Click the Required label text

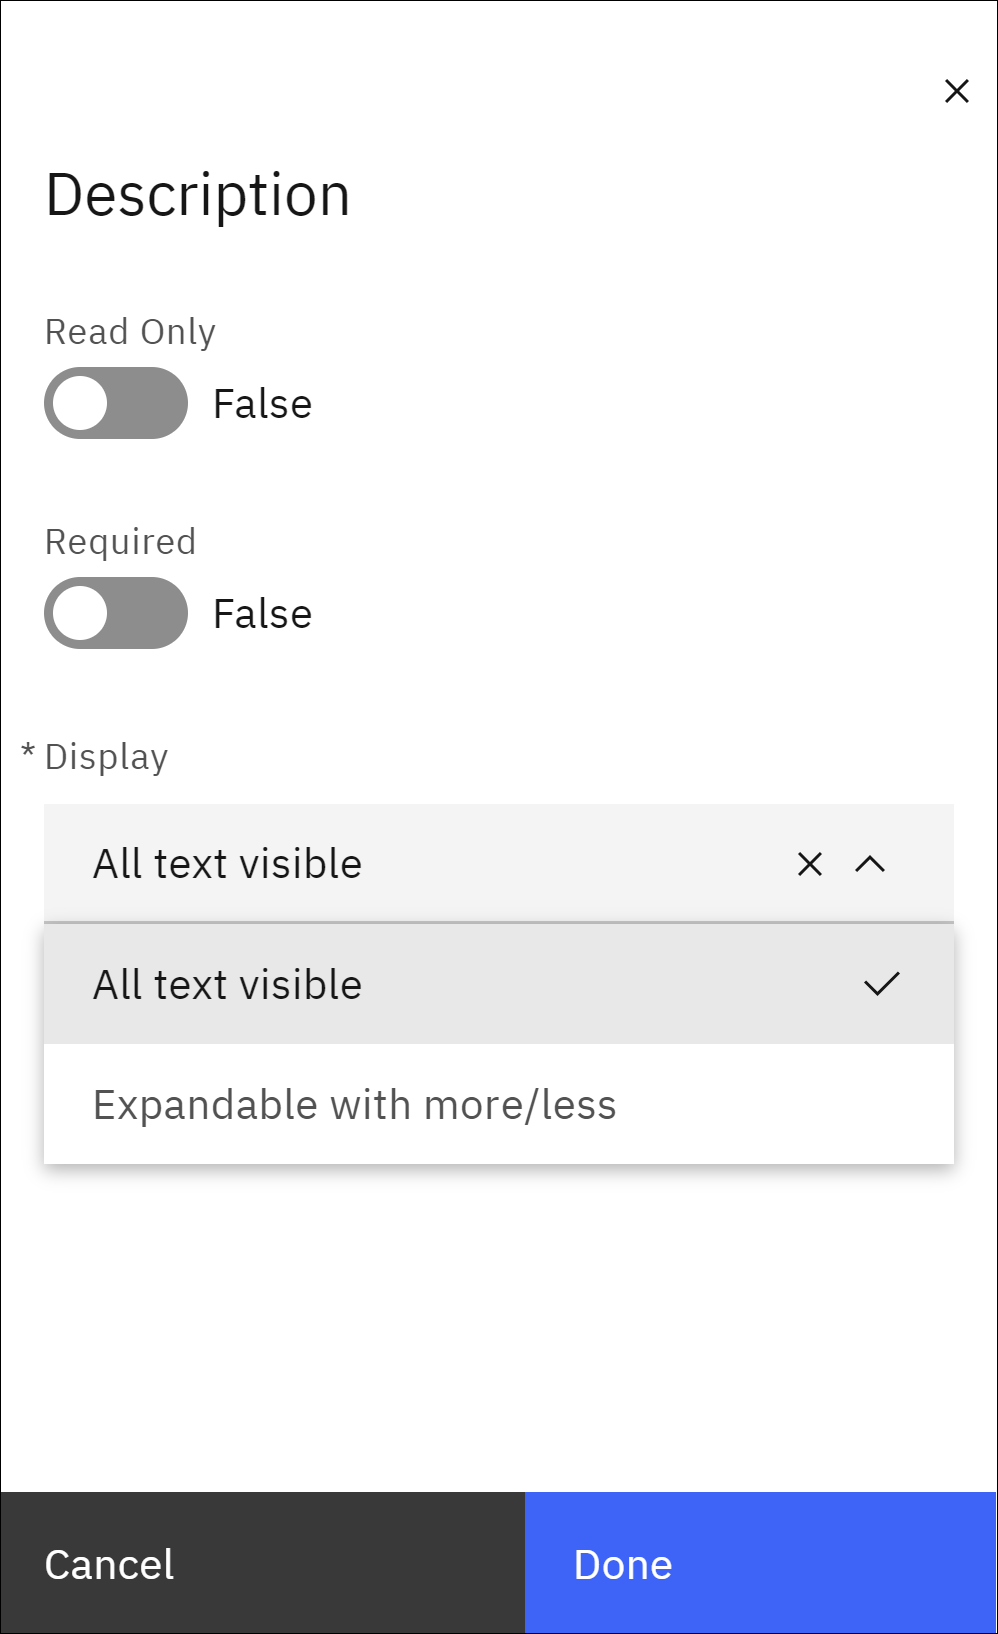pos(121,541)
